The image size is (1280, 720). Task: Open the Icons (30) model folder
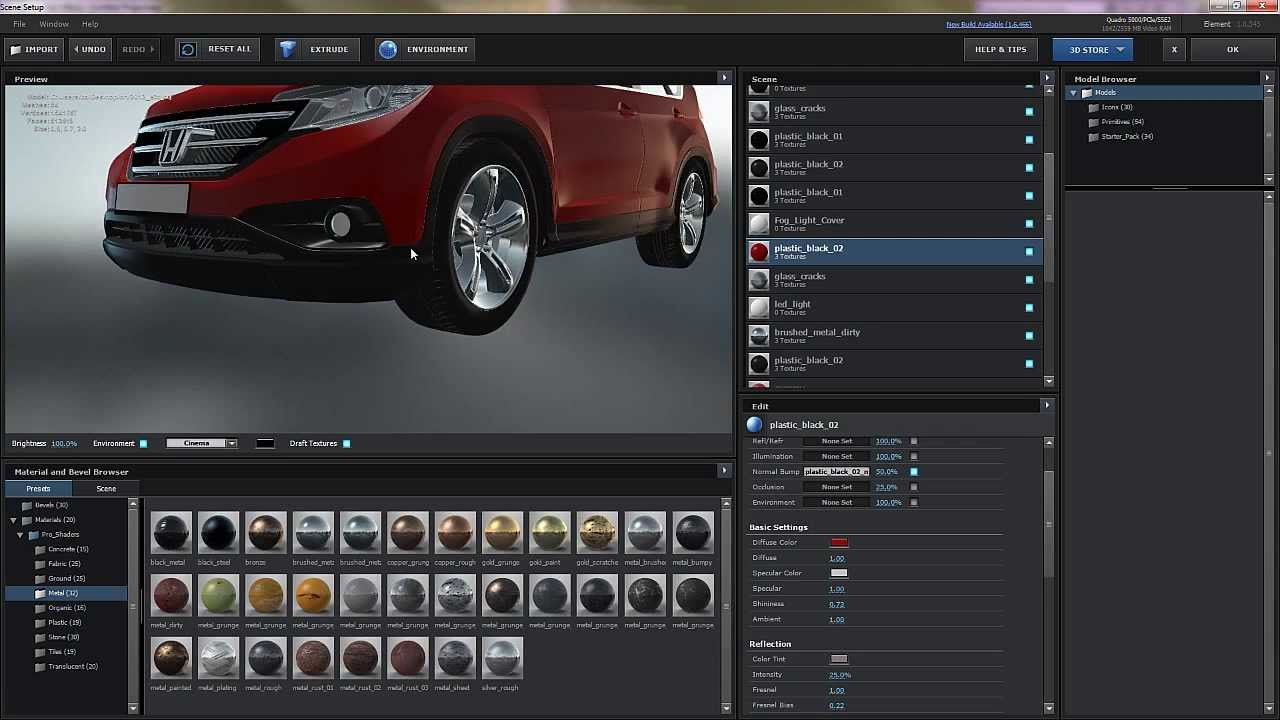coord(1117,107)
